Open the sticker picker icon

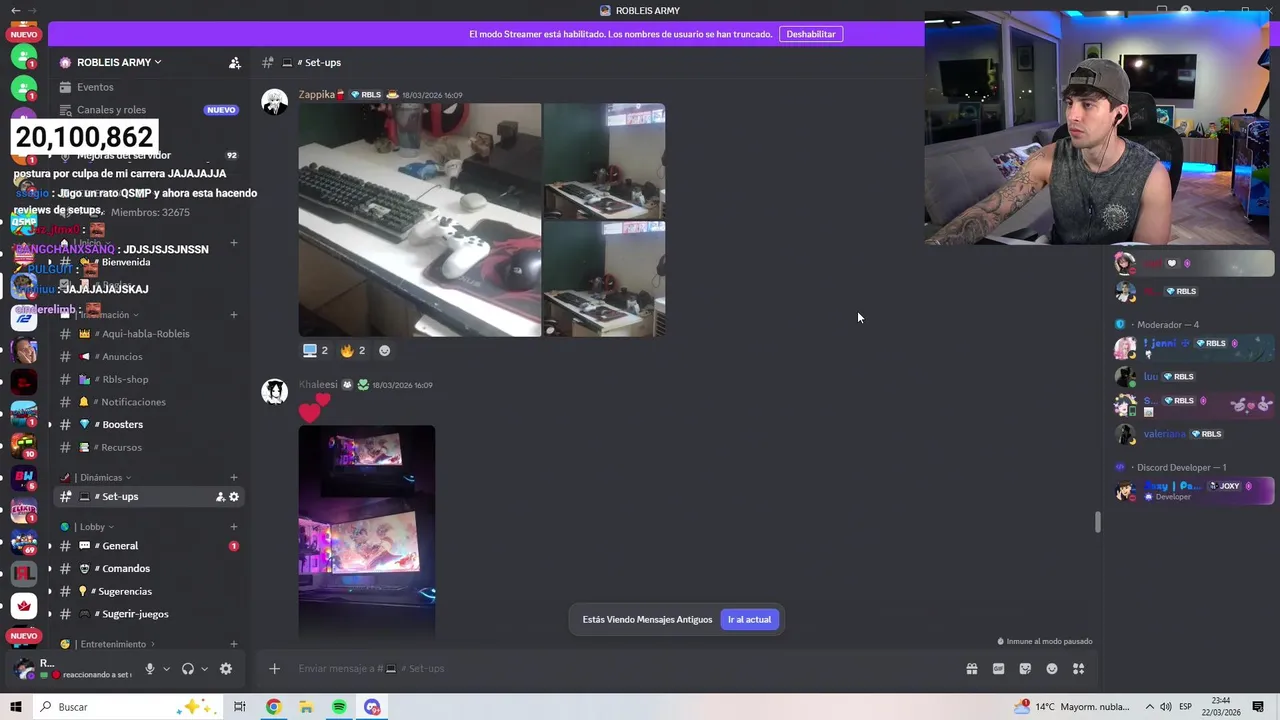tap(1025, 669)
